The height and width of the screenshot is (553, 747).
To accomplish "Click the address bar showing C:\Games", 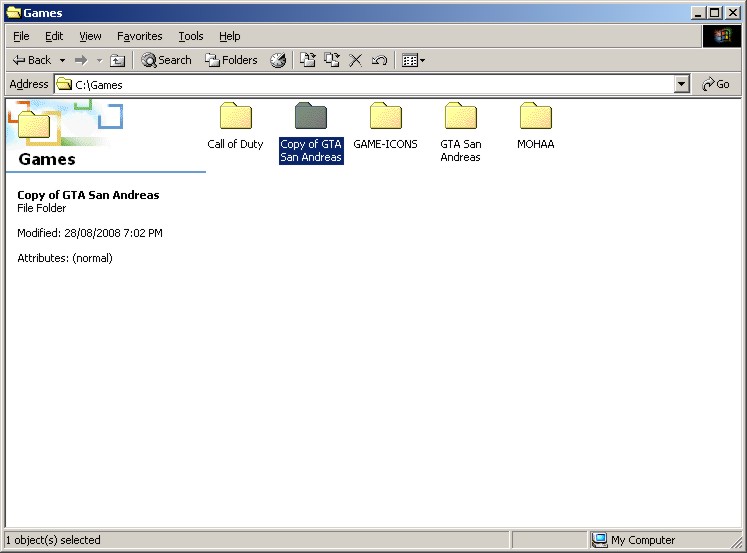I will point(364,85).
